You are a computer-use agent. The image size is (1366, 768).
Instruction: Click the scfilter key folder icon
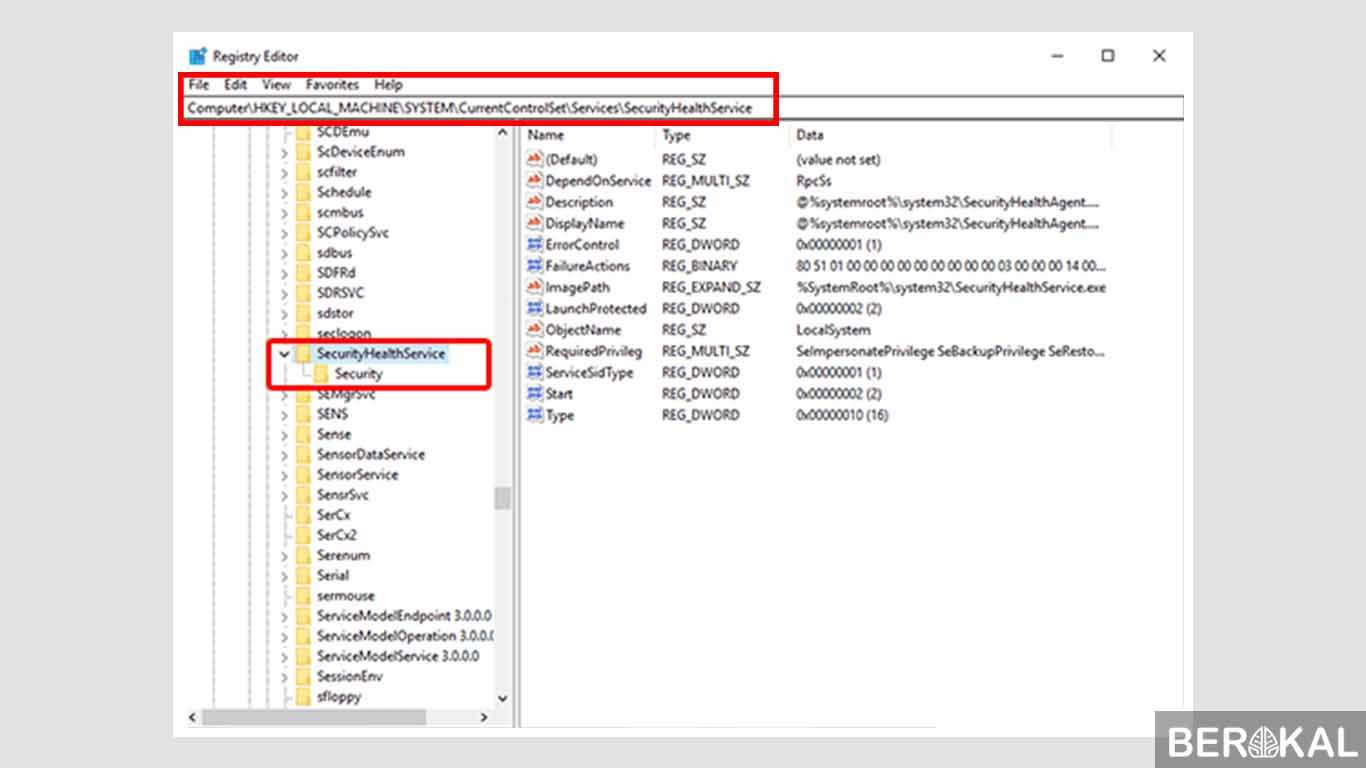click(x=303, y=172)
